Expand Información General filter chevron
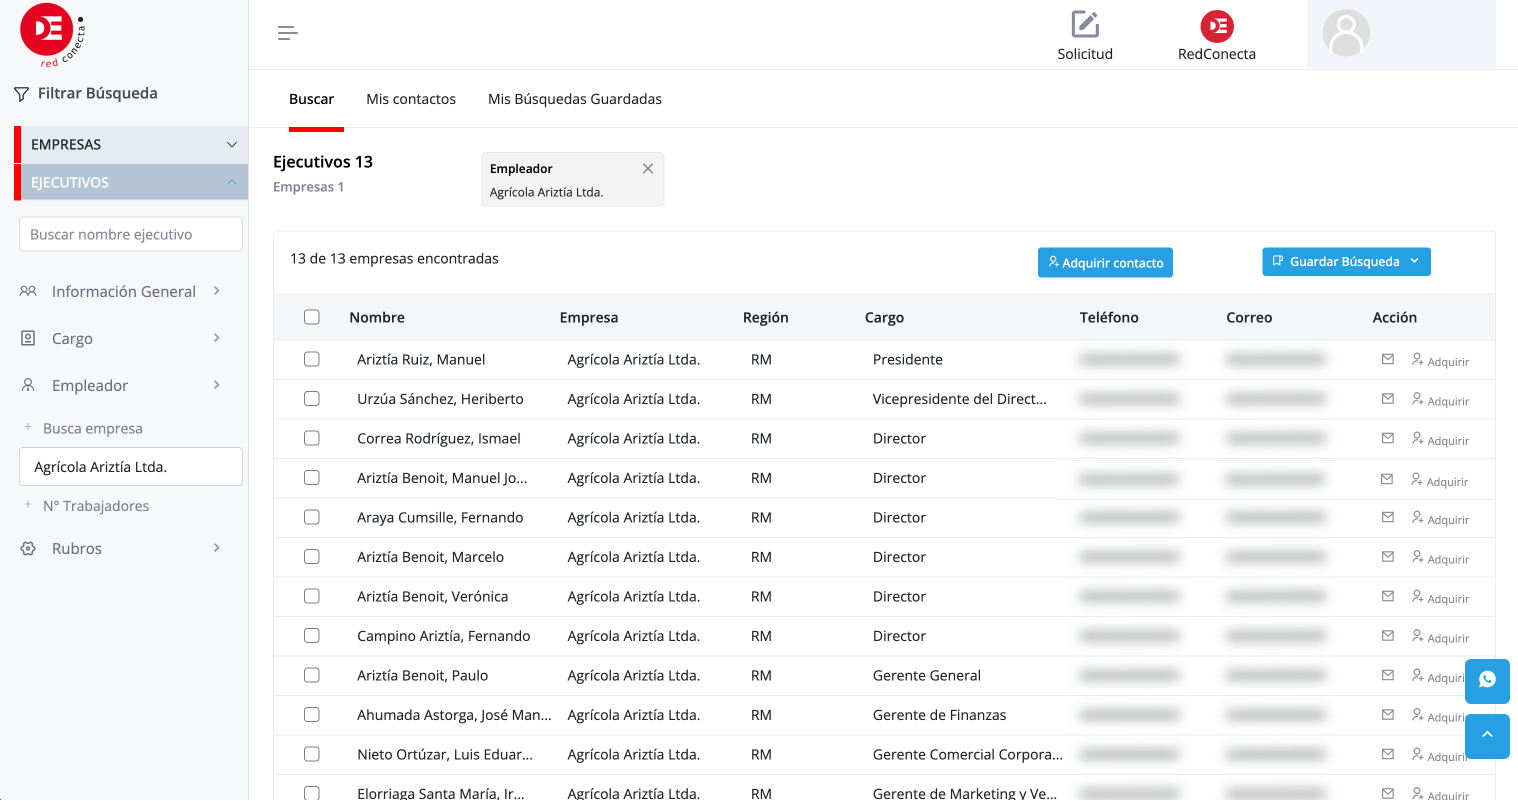 point(217,291)
